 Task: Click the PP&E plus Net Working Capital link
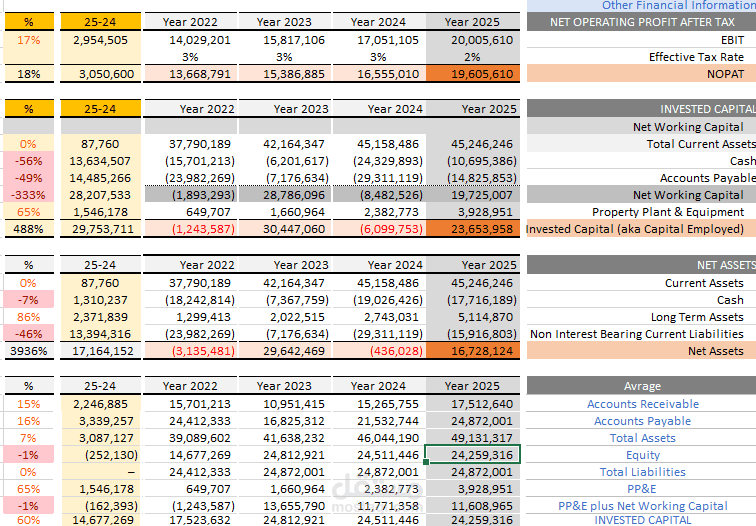pyautogui.click(x=642, y=506)
